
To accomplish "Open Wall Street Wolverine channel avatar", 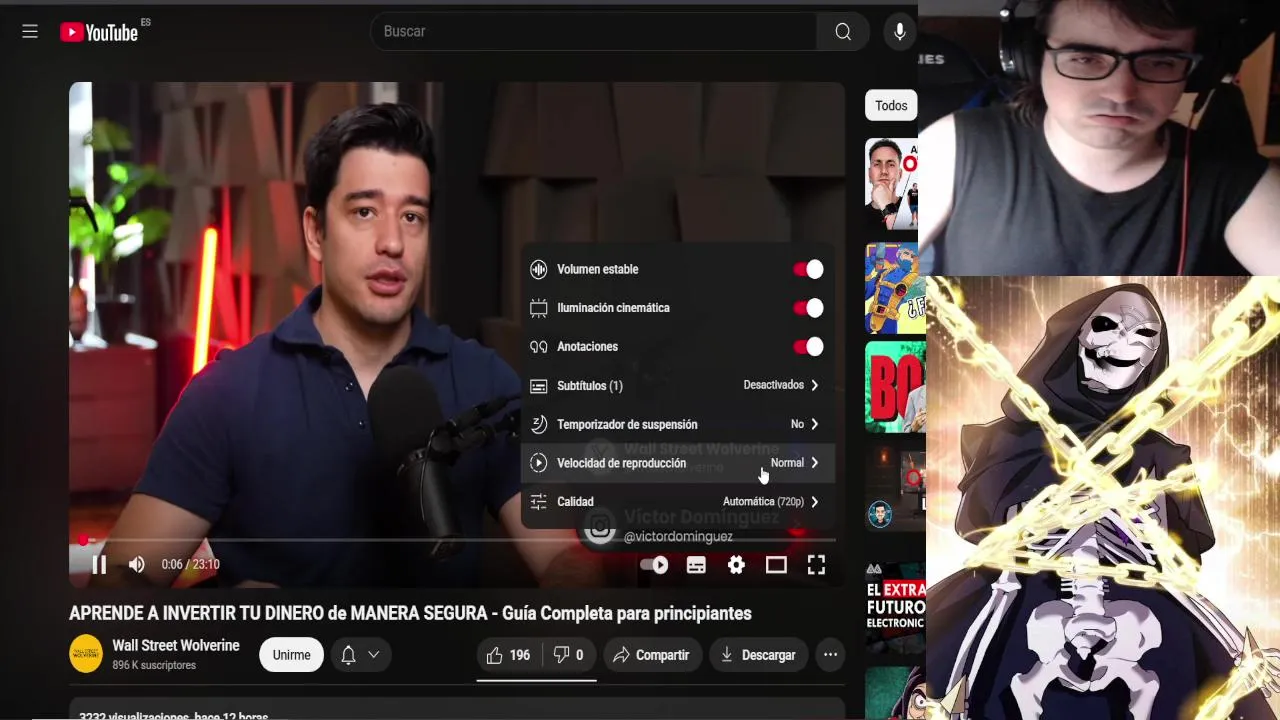I will click(x=86, y=654).
